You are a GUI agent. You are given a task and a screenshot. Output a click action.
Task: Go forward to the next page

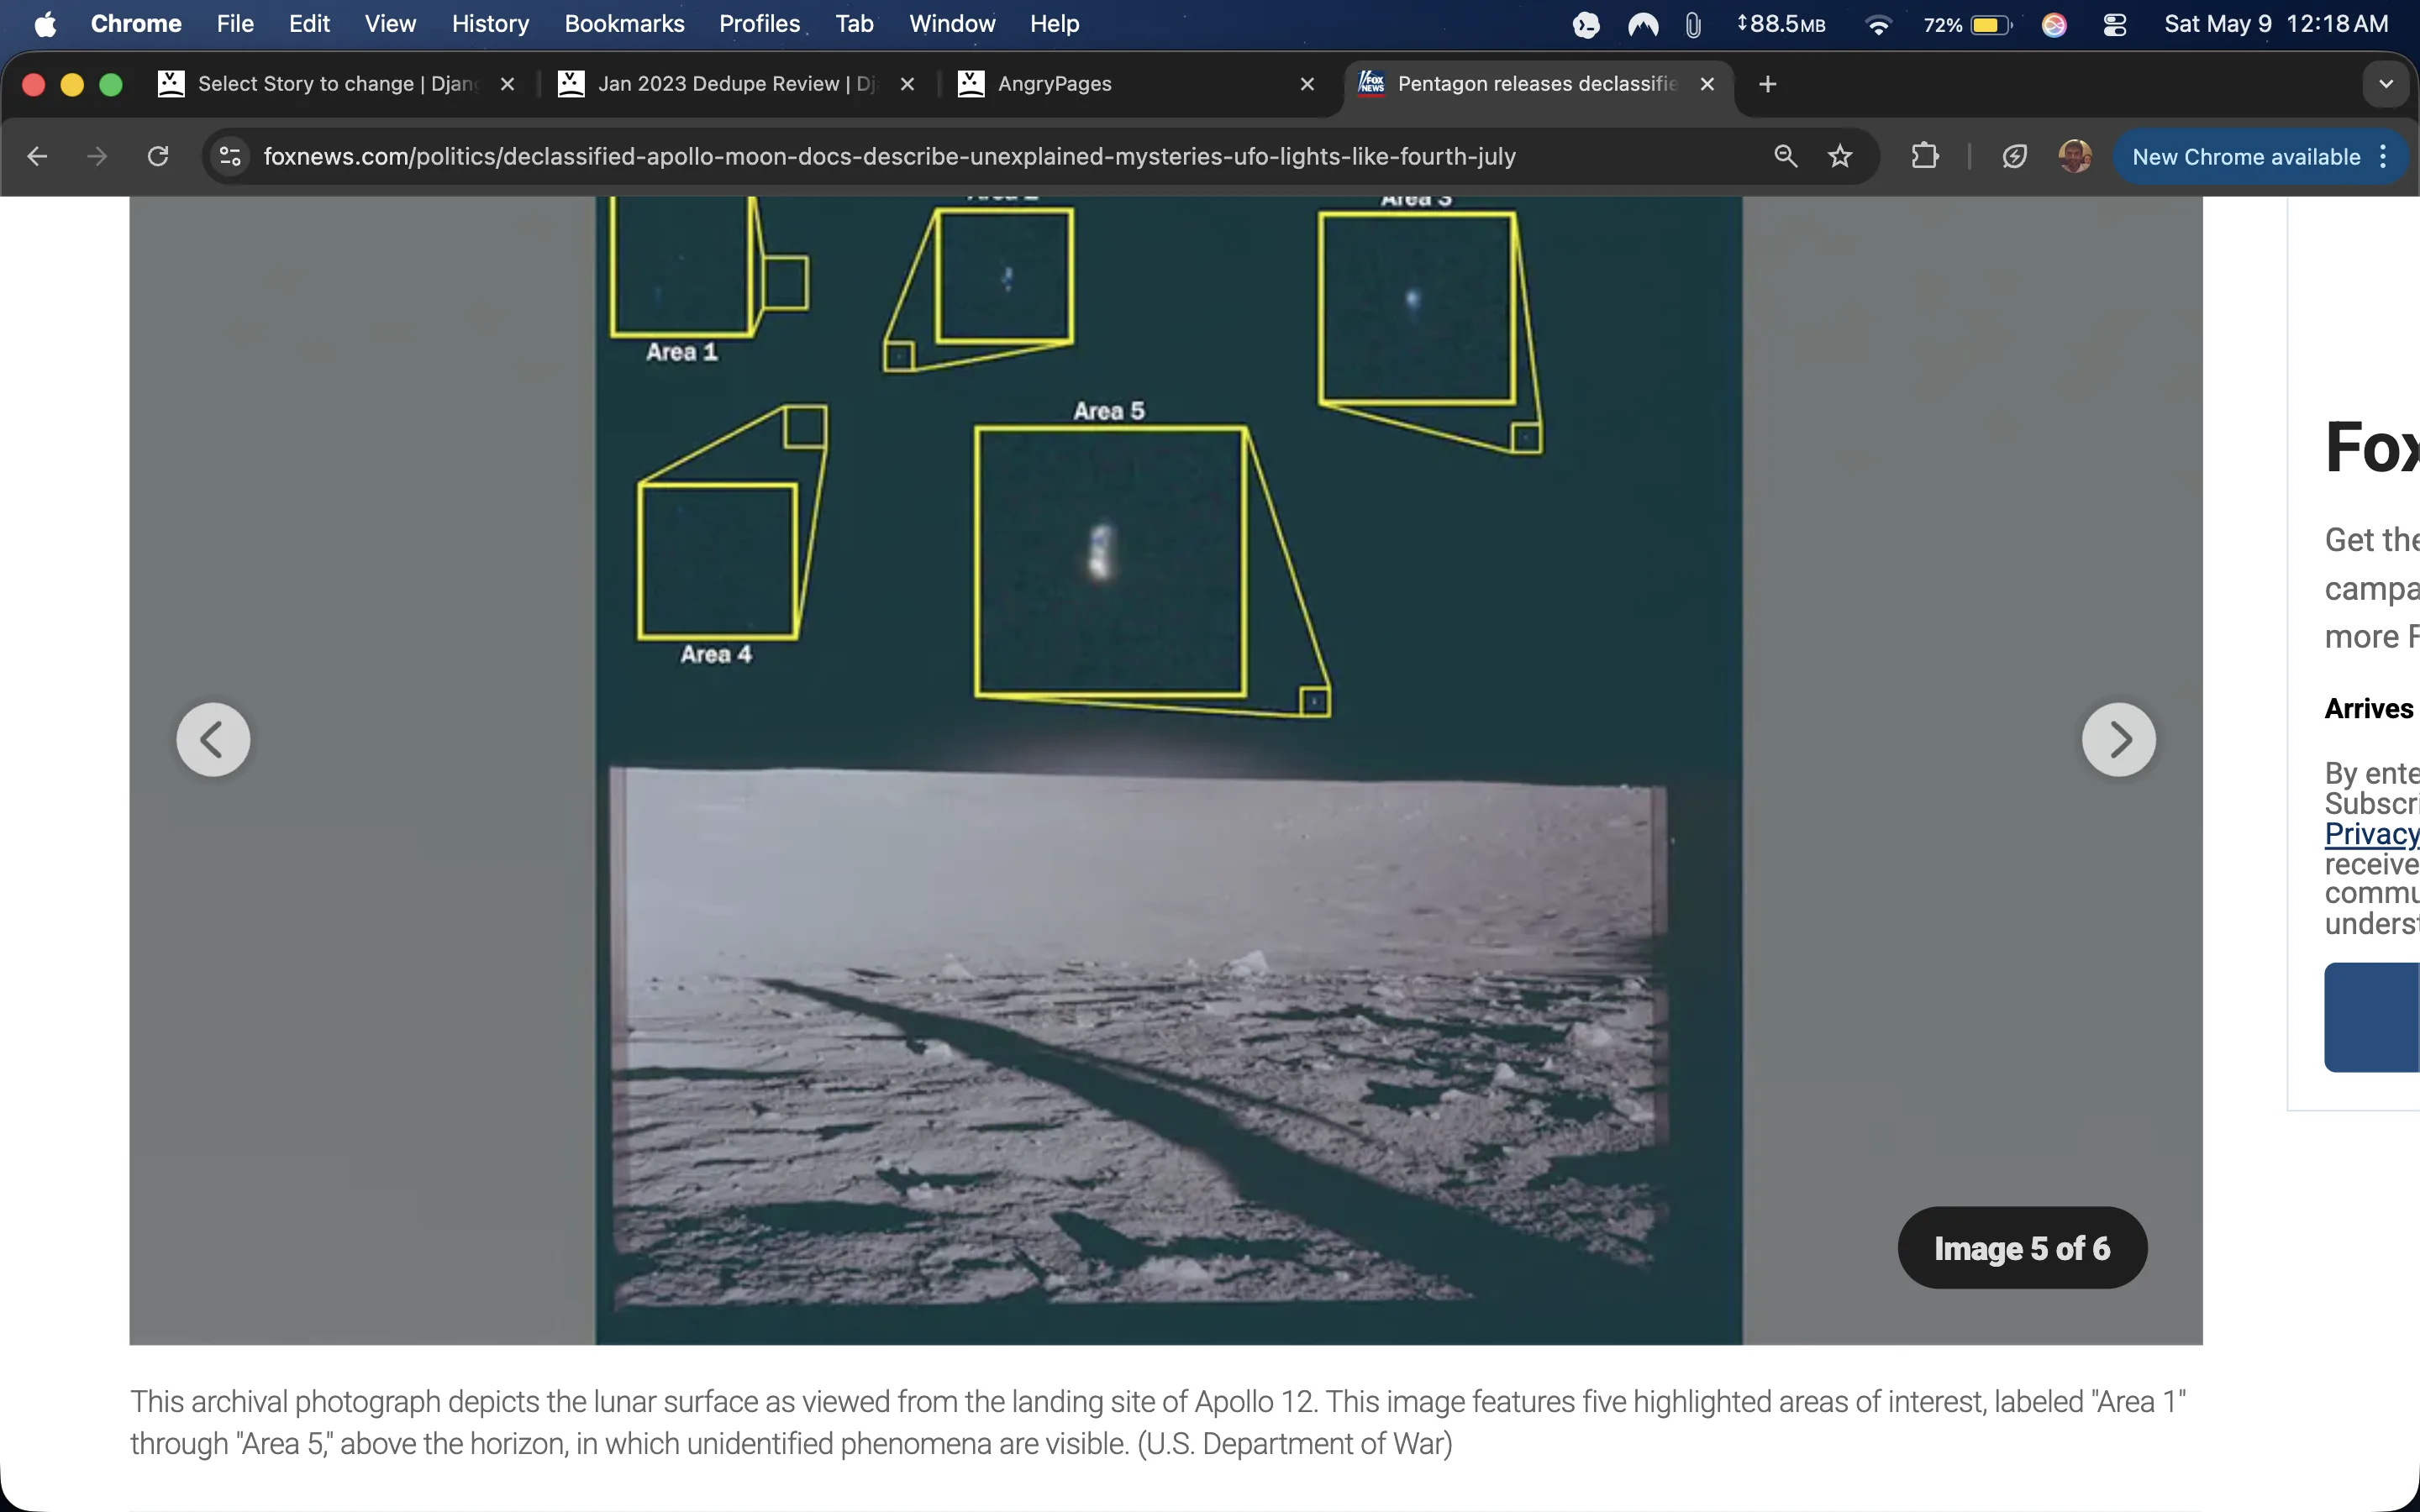click(97, 156)
